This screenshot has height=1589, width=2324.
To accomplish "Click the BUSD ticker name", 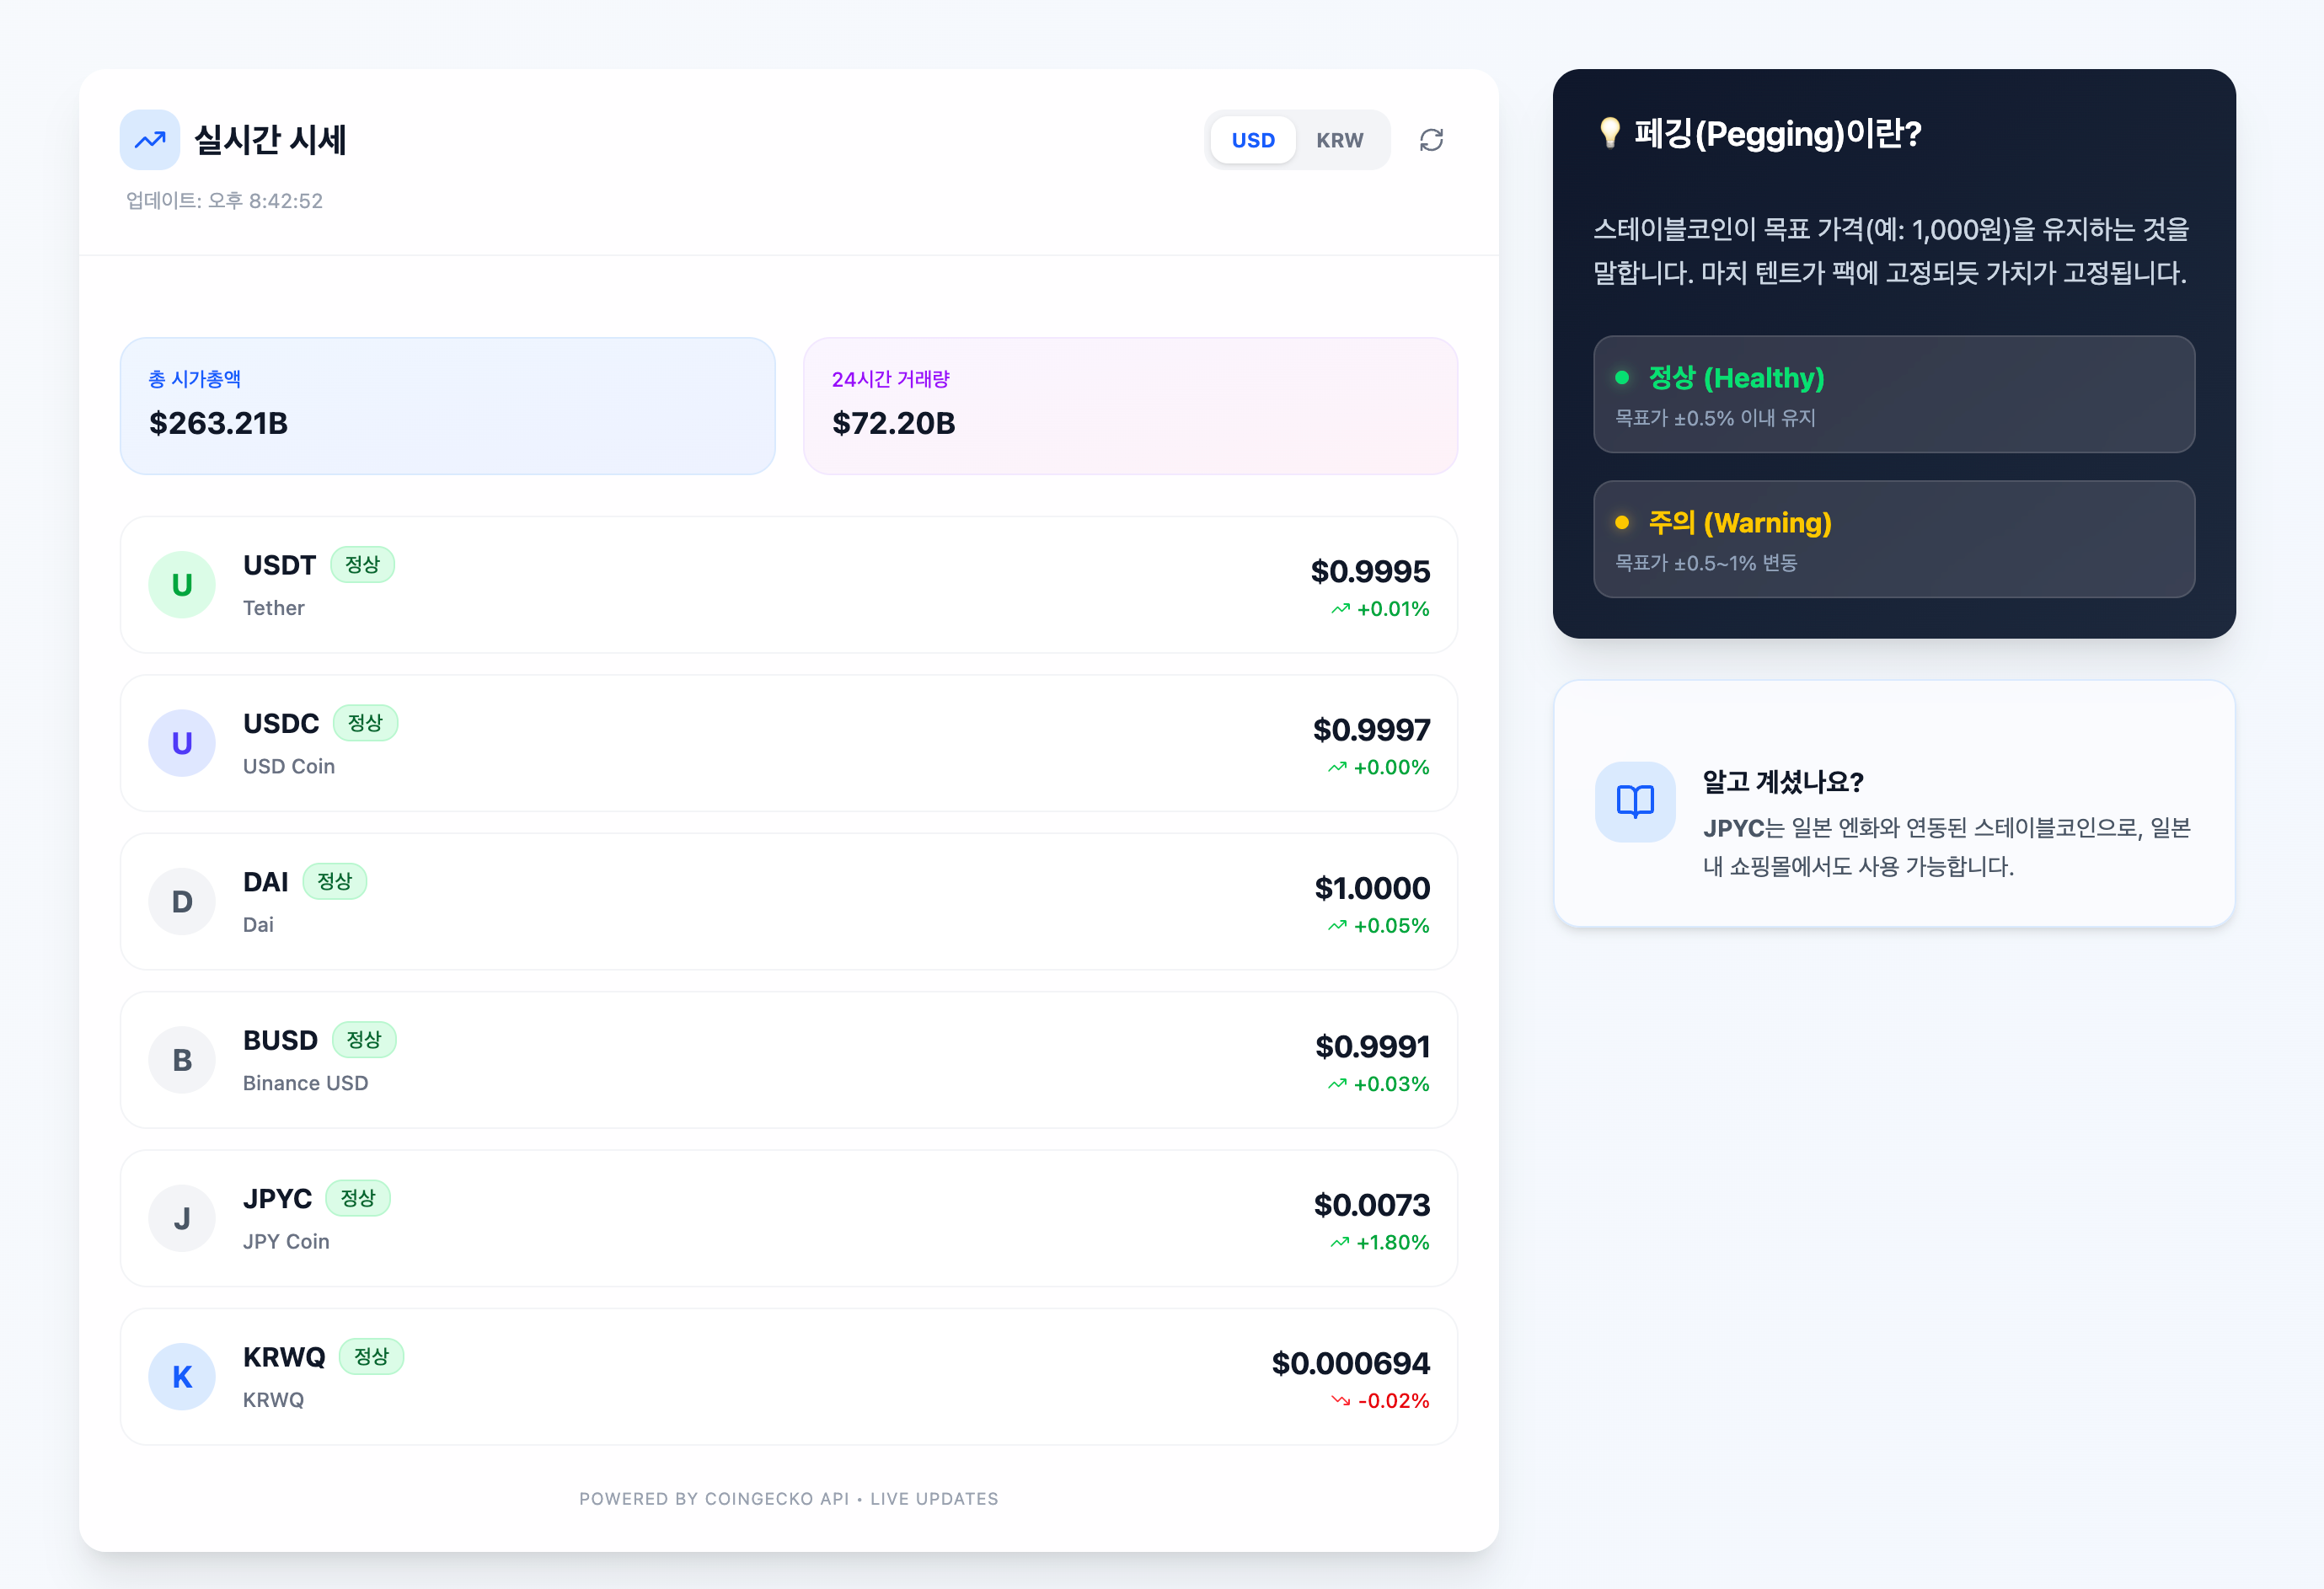I will click(x=280, y=1040).
